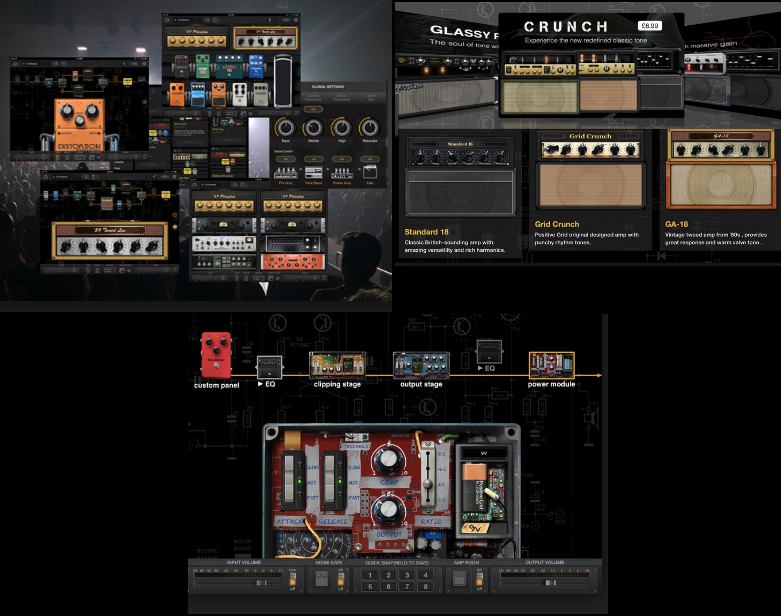Select the orange rack unit in dual rack
This screenshot has height=616, width=781.
pyautogui.click(x=292, y=261)
